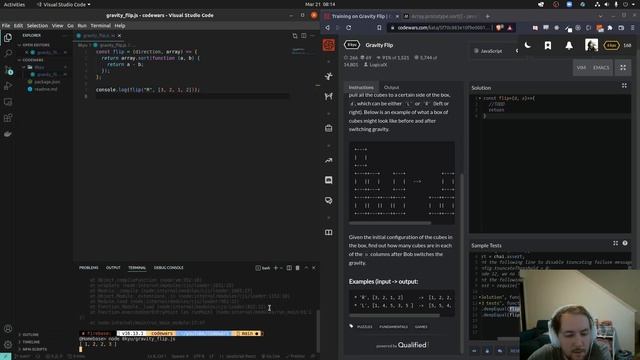Click the remote window indicator in status bar

coord(5,356)
